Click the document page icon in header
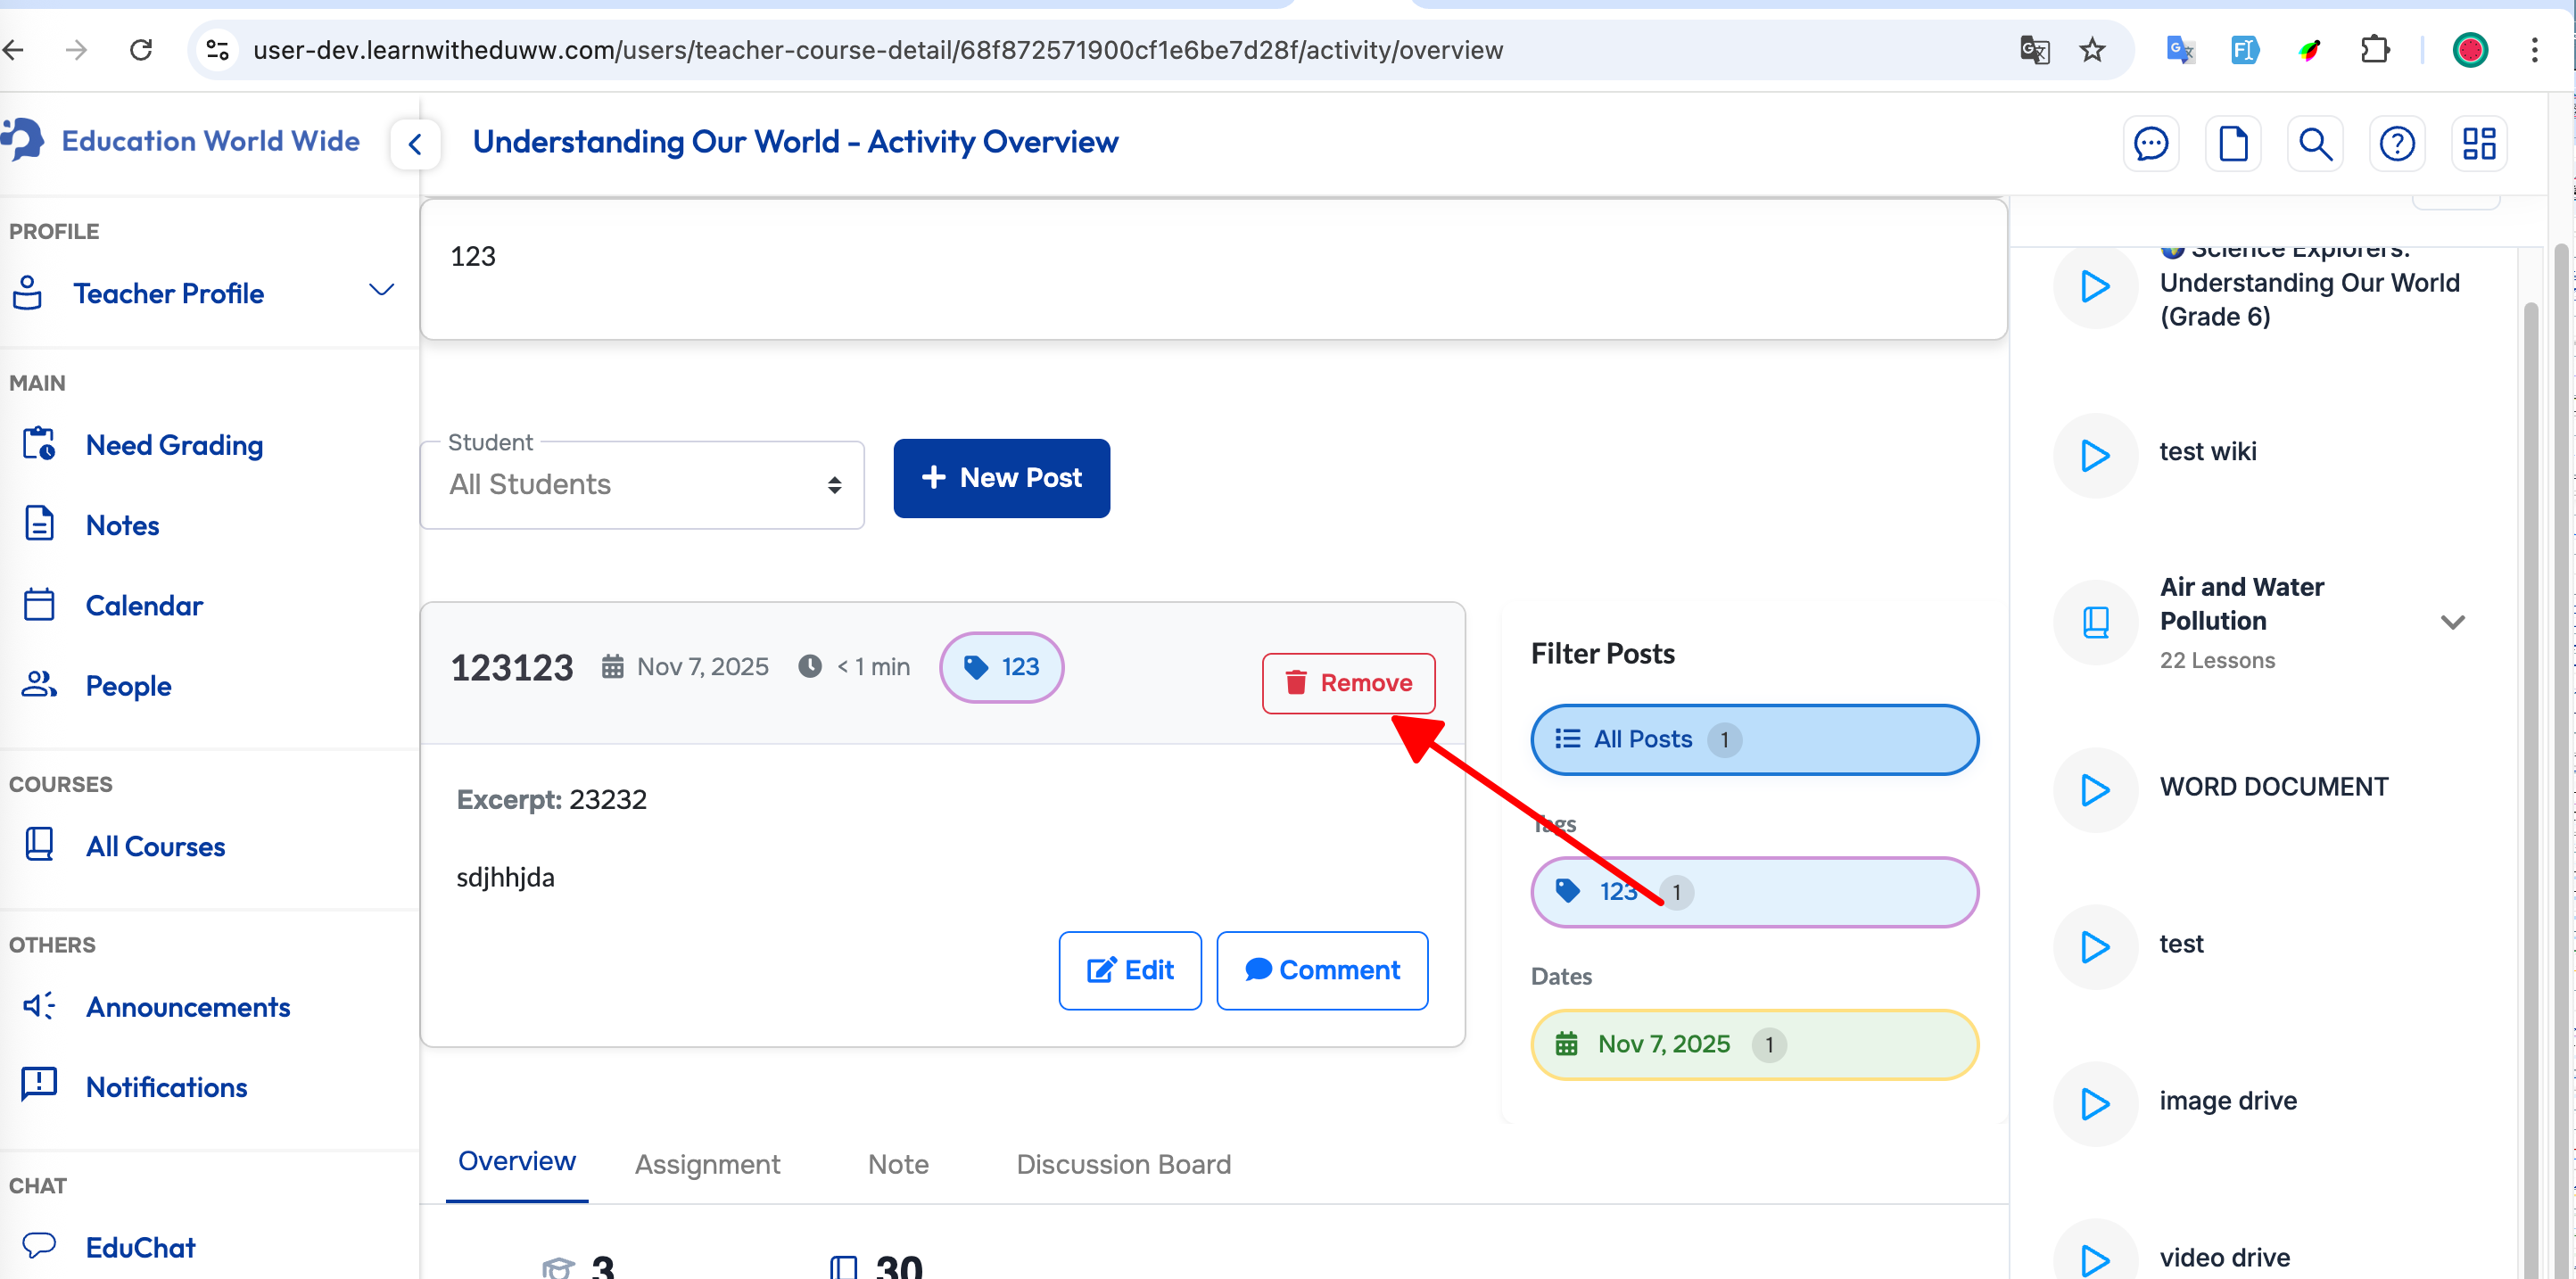 tap(2233, 143)
